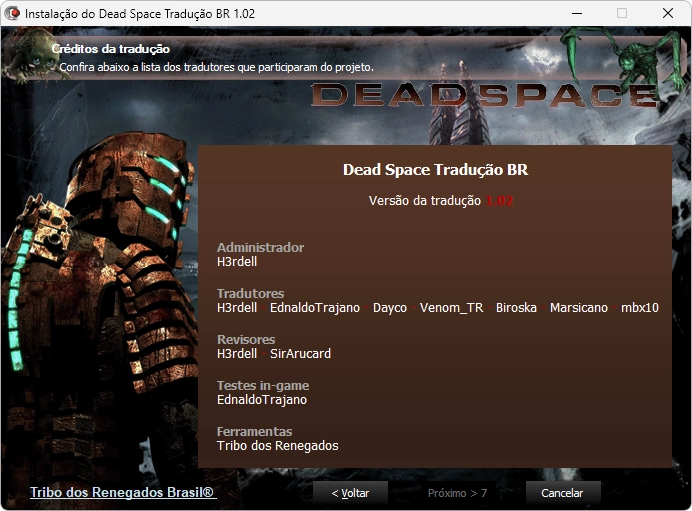Click the title 'Dead Space Tradução BR'
This screenshot has width=692, height=511.
coord(435,170)
